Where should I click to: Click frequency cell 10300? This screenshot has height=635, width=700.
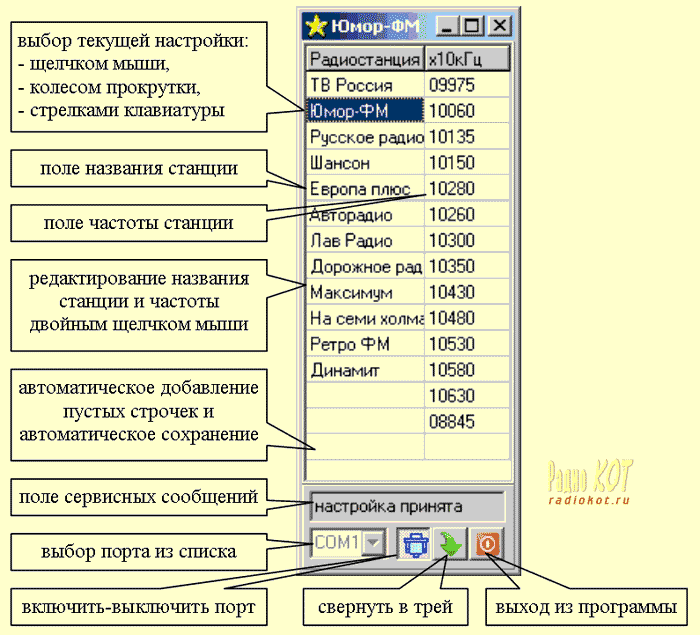(467, 240)
